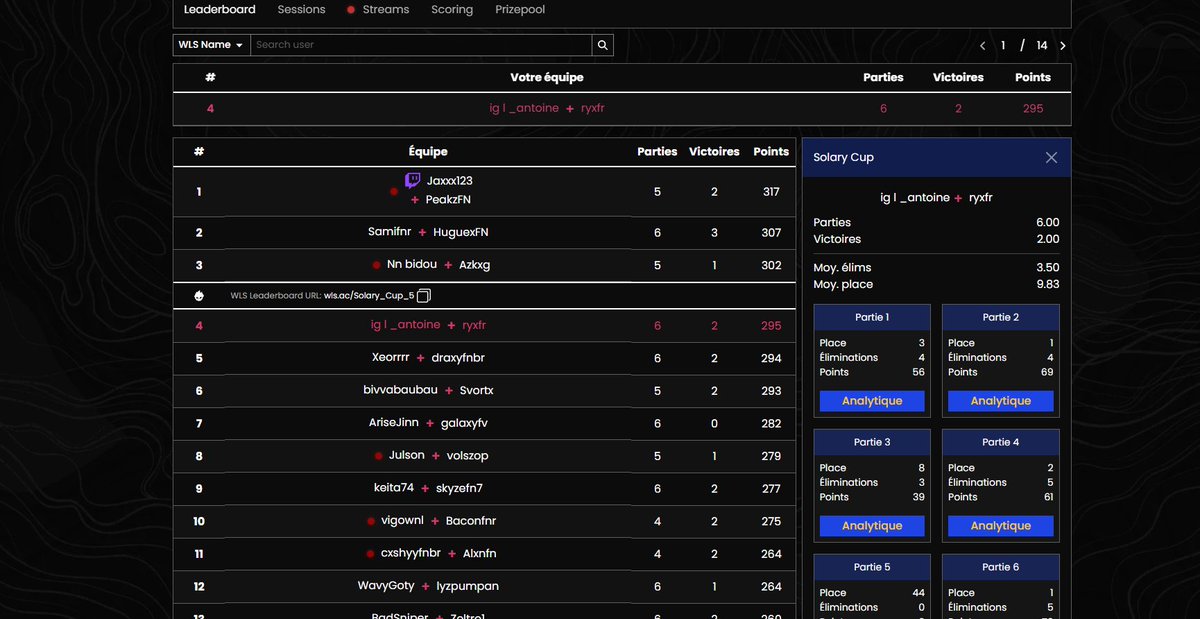Click the page number 1 field

(x=1003, y=46)
